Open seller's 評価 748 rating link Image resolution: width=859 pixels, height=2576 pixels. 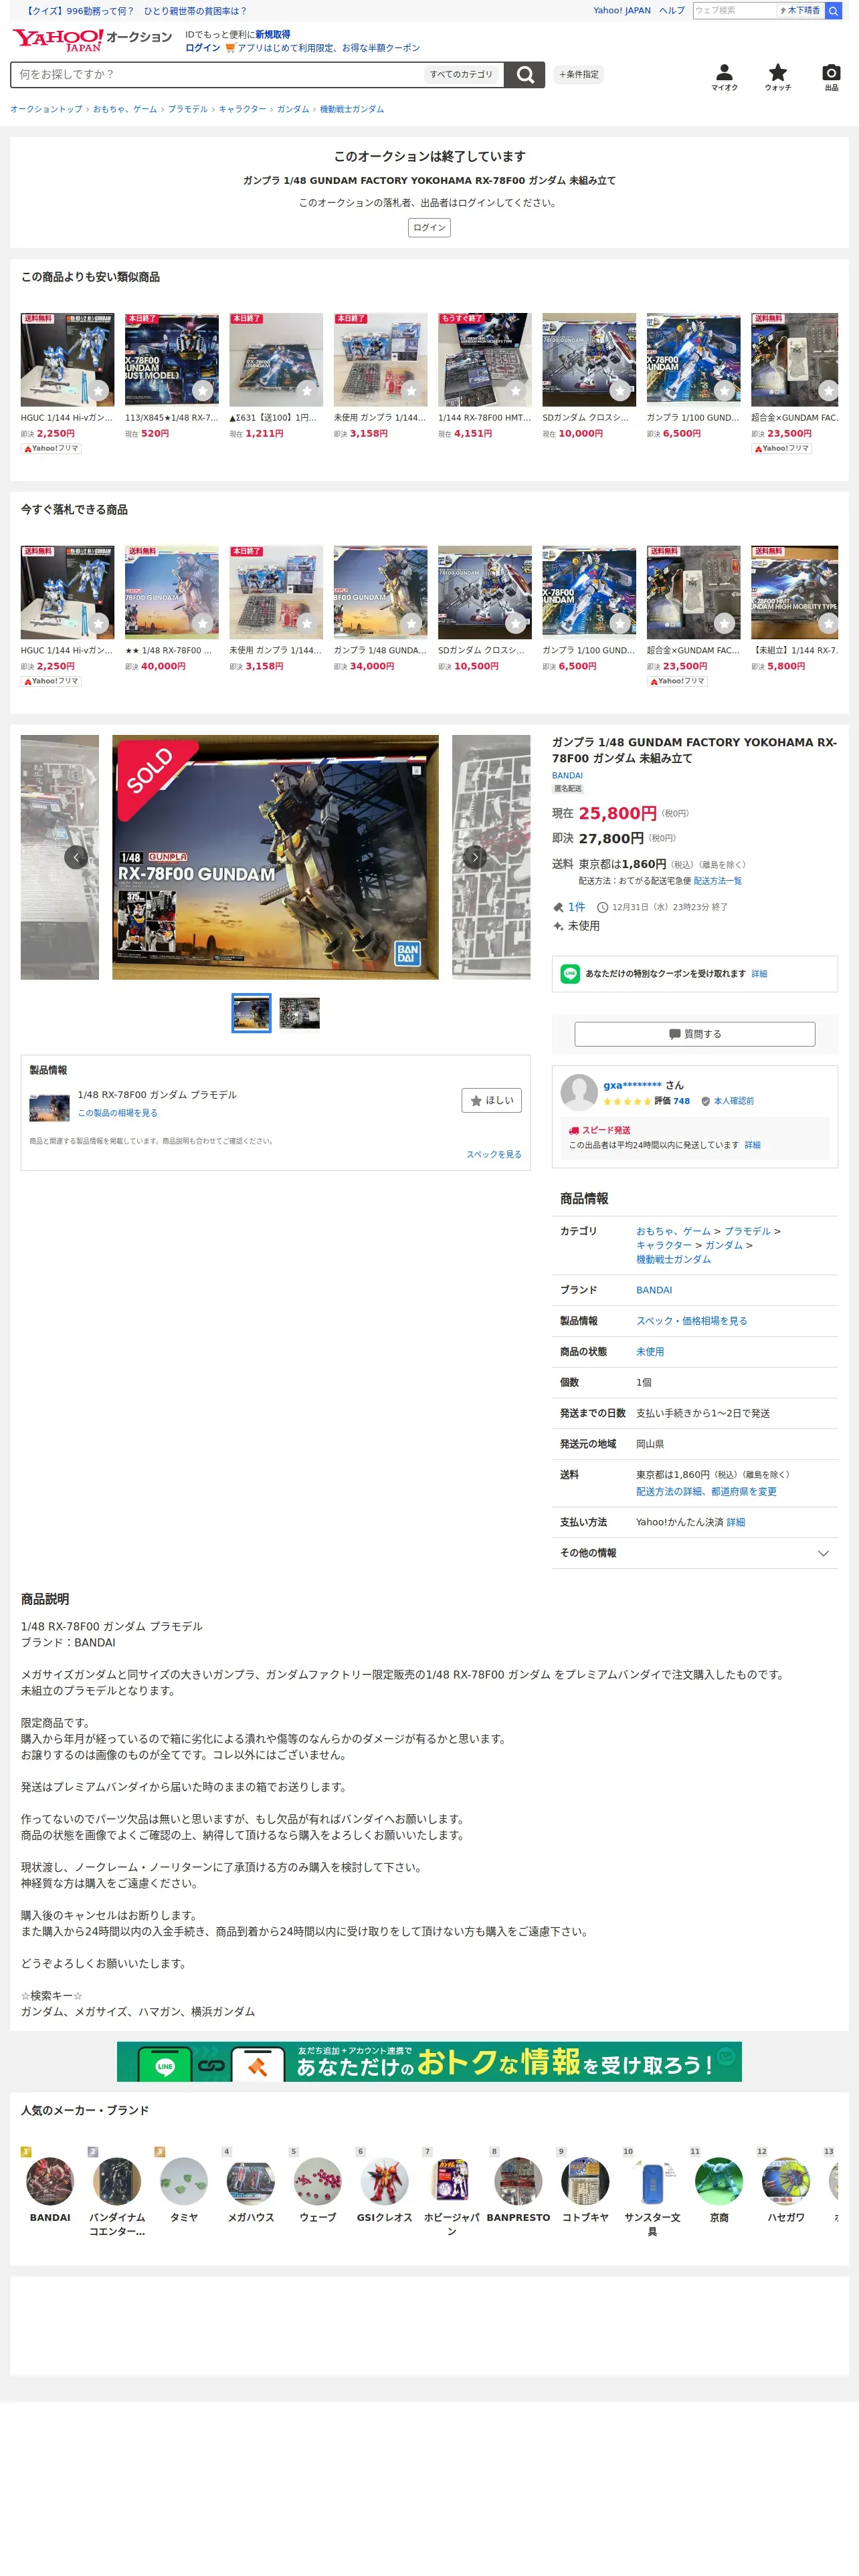click(672, 1101)
